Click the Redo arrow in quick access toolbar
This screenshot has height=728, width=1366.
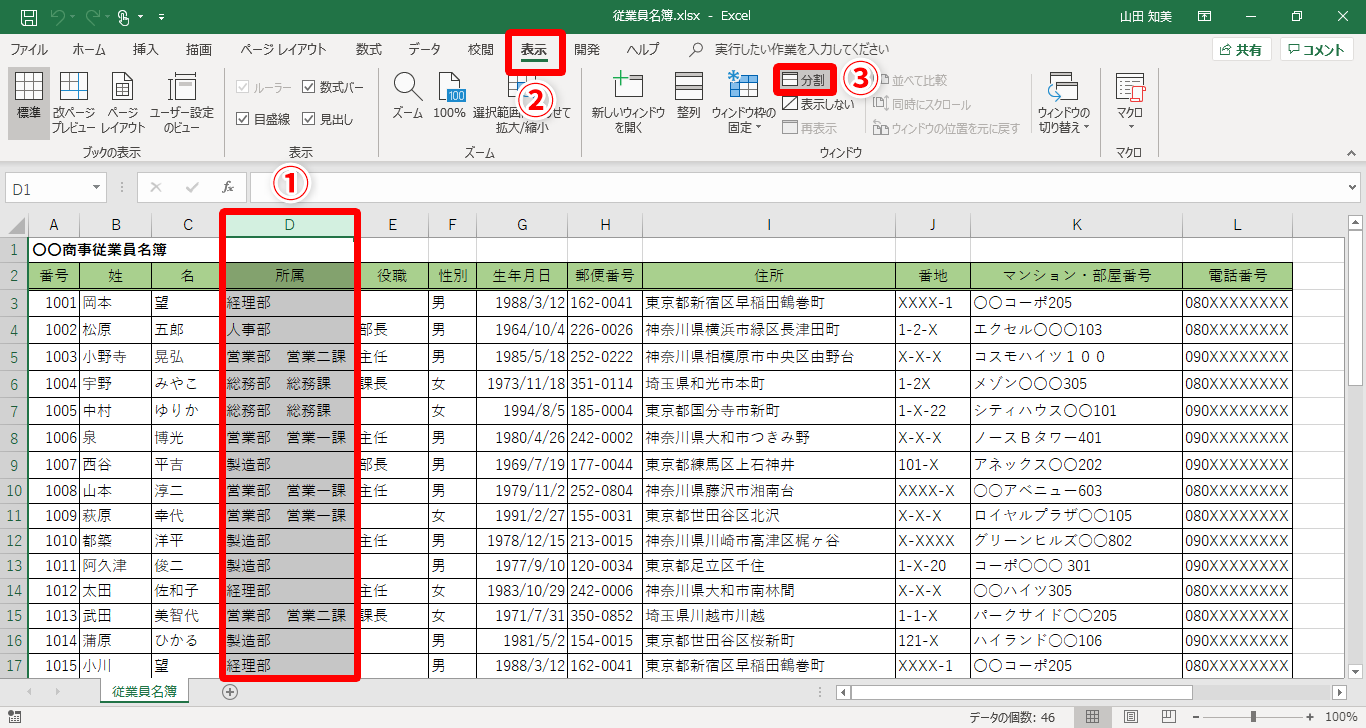[91, 17]
